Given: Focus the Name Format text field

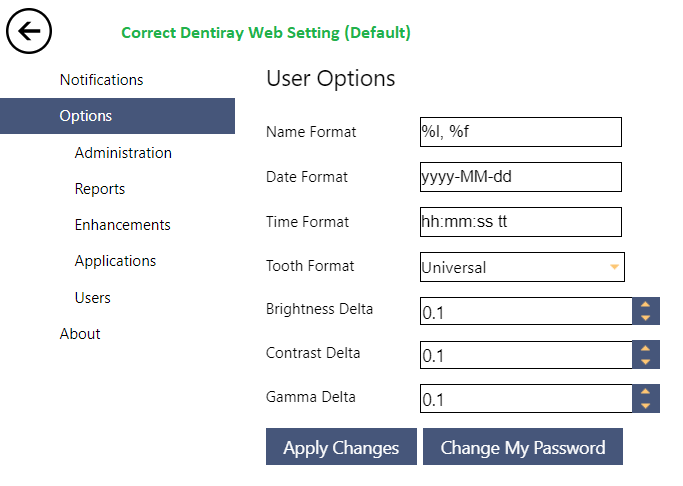Looking at the screenshot, I should (521, 132).
